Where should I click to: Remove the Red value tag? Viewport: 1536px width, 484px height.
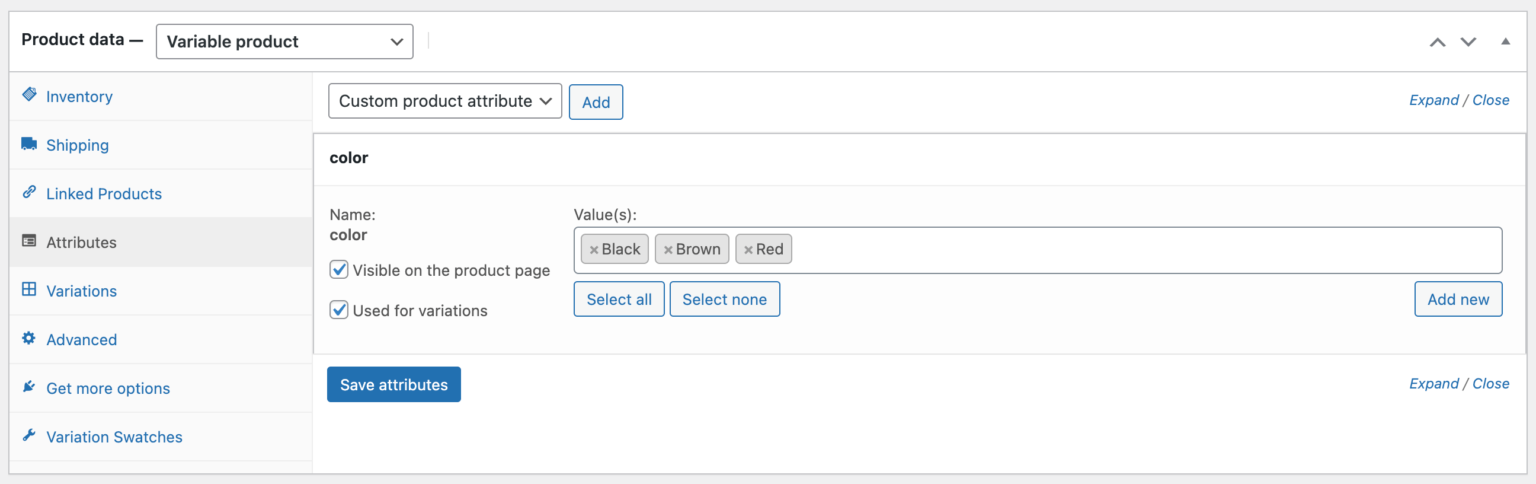click(x=748, y=250)
